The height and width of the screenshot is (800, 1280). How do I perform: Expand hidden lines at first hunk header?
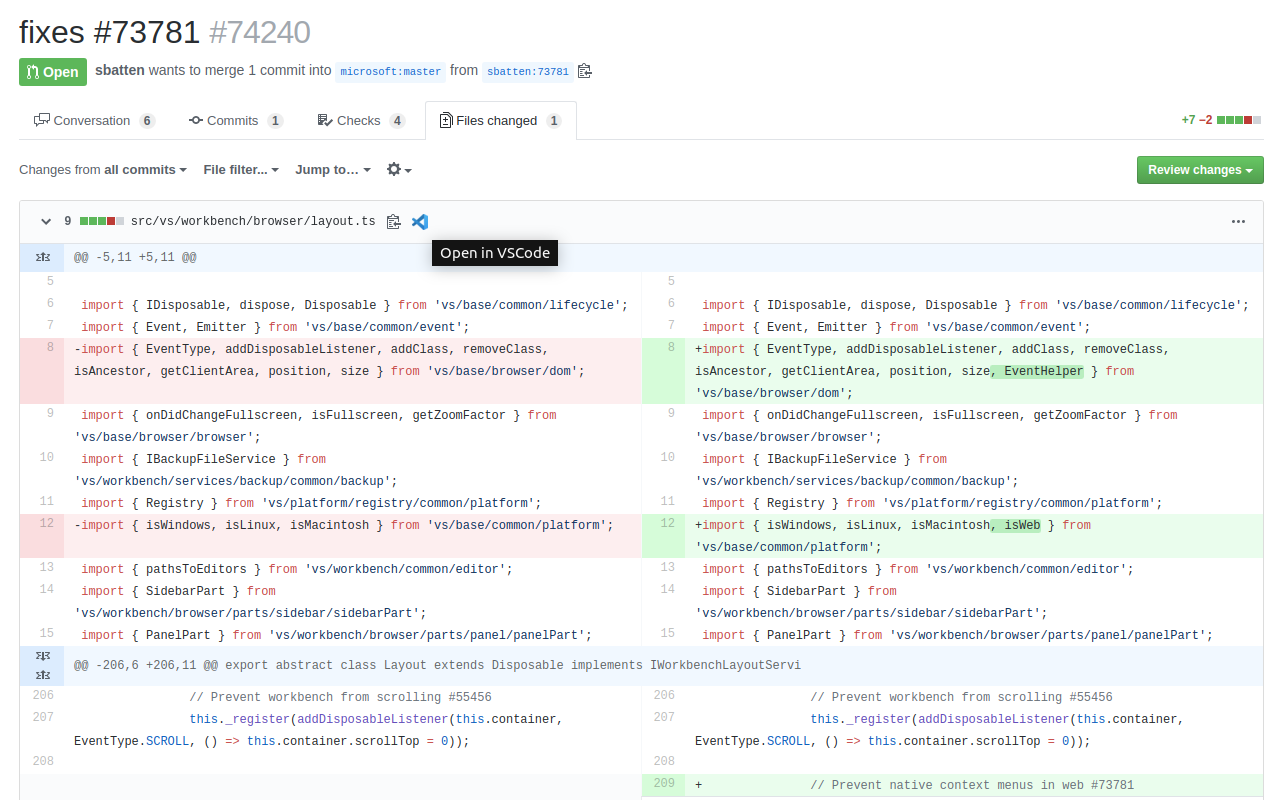click(x=41, y=257)
